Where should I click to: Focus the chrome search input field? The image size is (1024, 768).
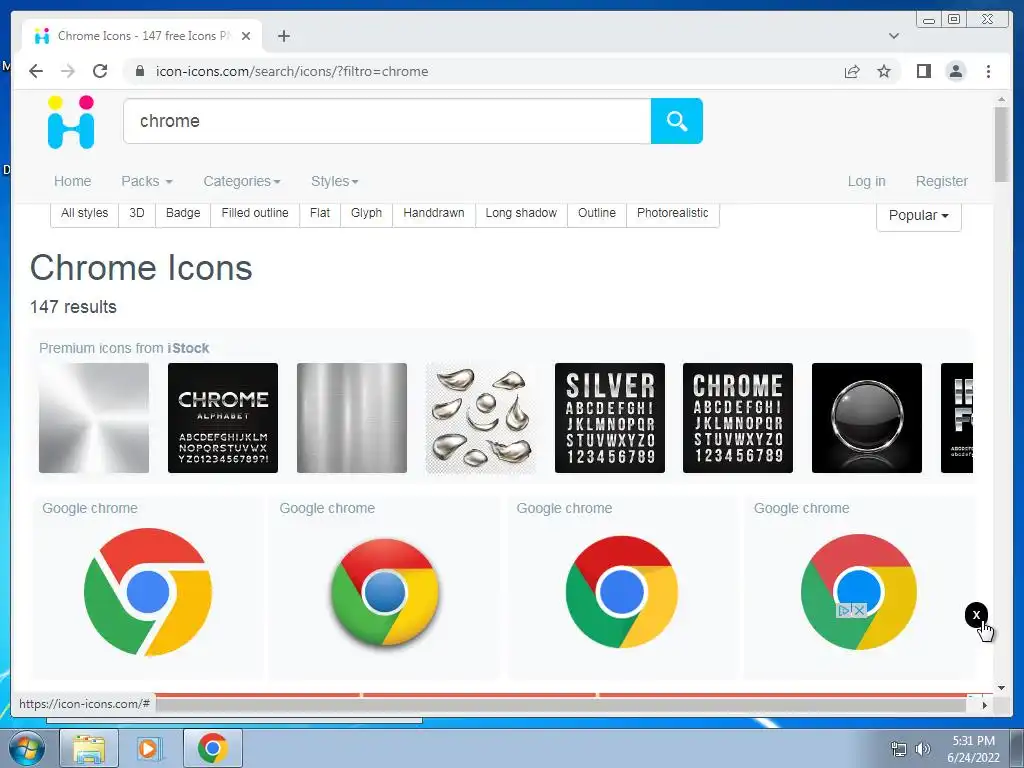(387, 121)
